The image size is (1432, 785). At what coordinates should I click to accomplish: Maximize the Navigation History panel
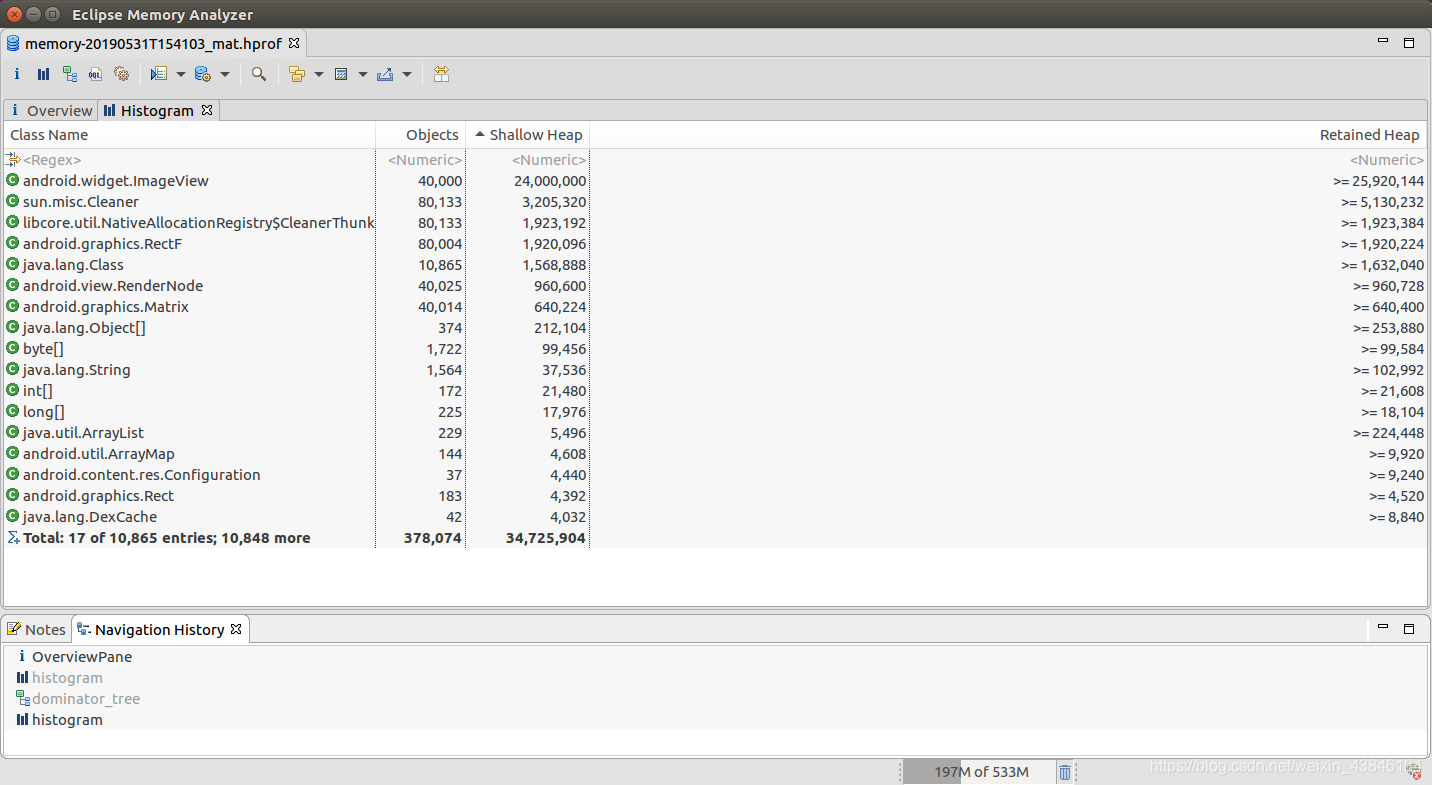pos(1409,628)
